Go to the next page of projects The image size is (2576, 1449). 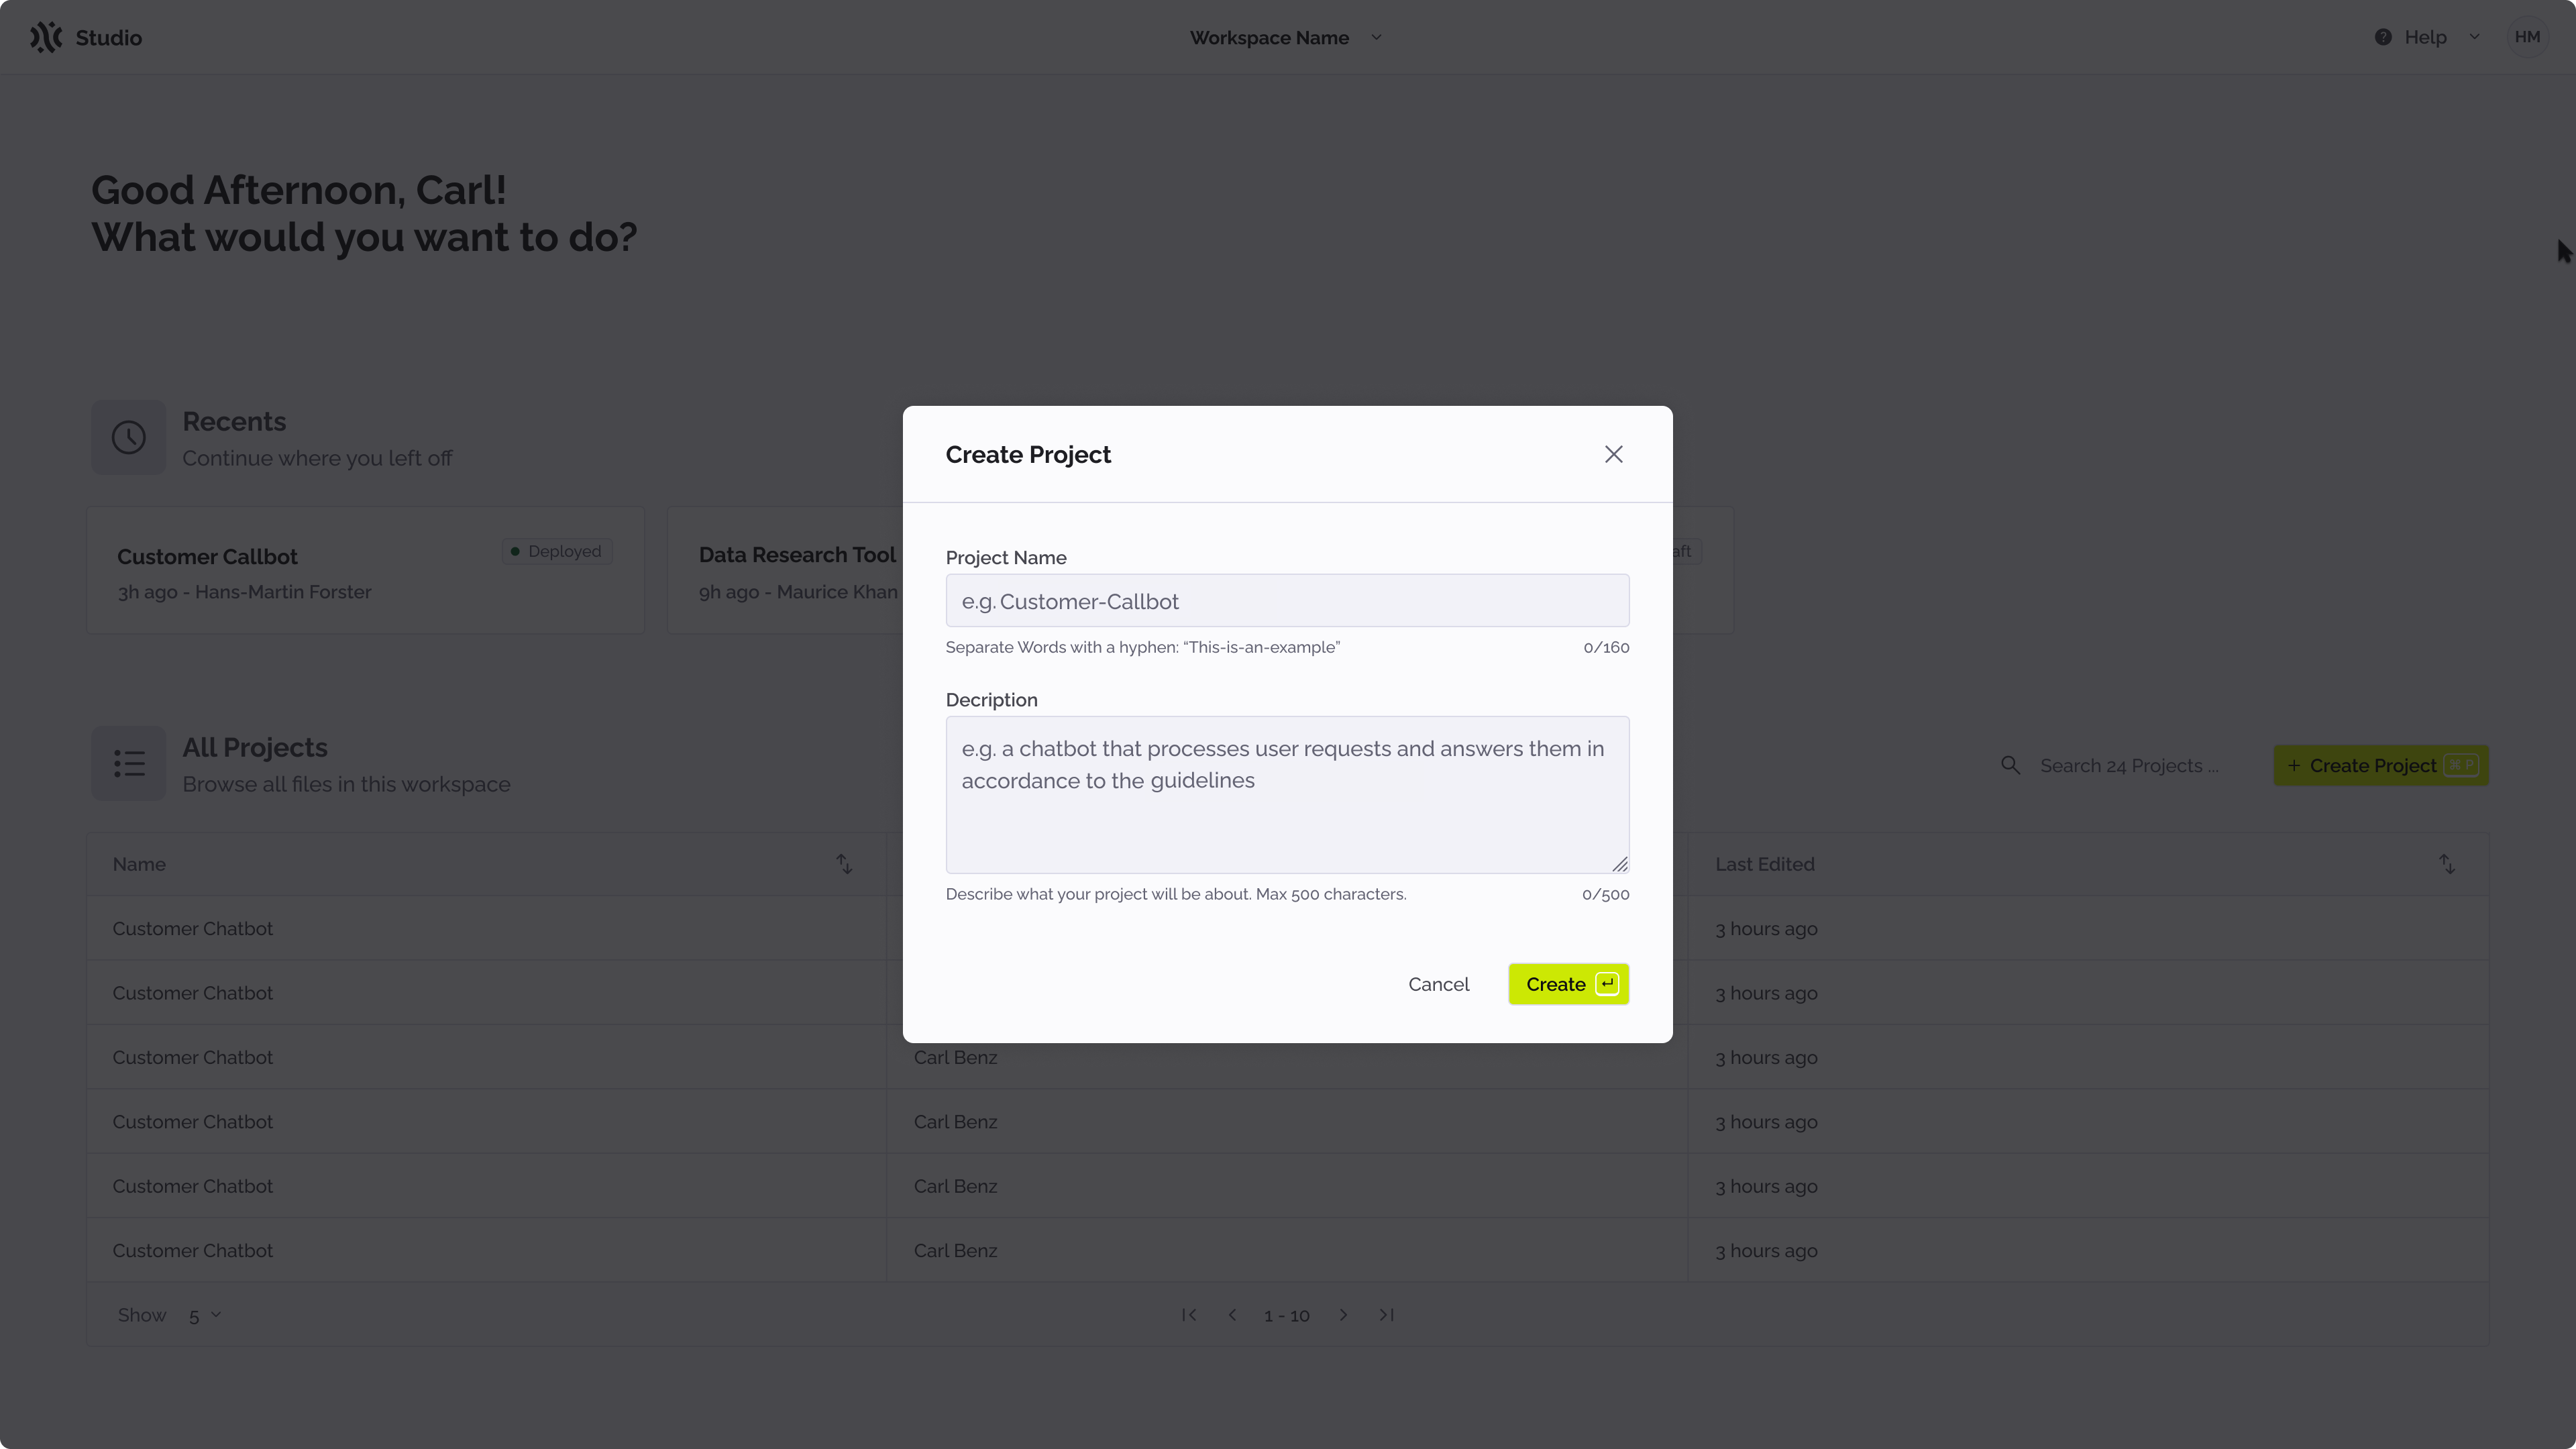1343,1315
